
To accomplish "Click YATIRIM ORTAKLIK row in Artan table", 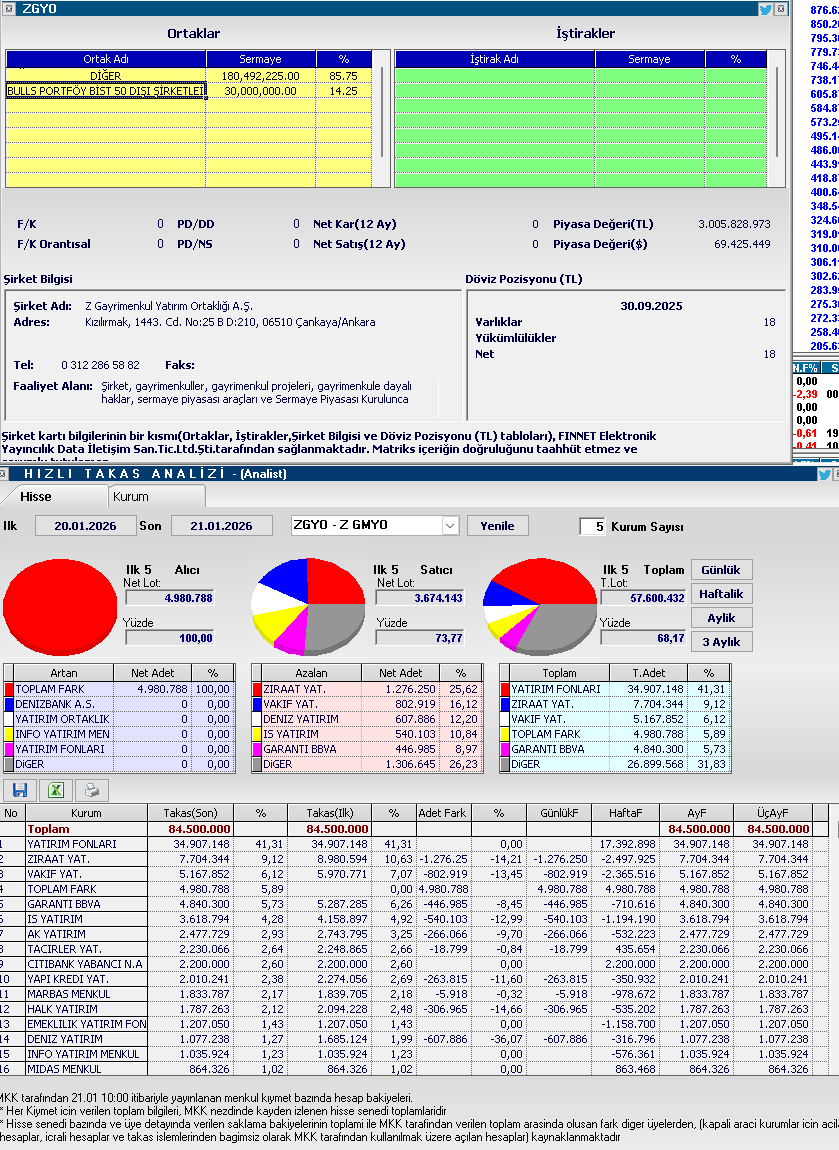I will [x=119, y=719].
